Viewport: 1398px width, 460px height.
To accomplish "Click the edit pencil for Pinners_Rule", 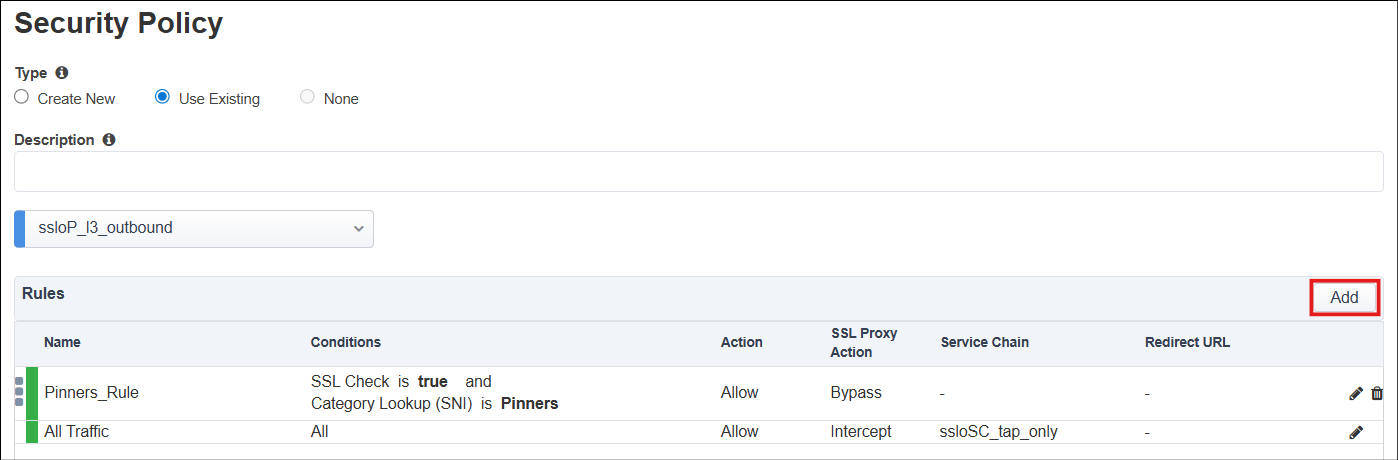I will click(x=1356, y=394).
